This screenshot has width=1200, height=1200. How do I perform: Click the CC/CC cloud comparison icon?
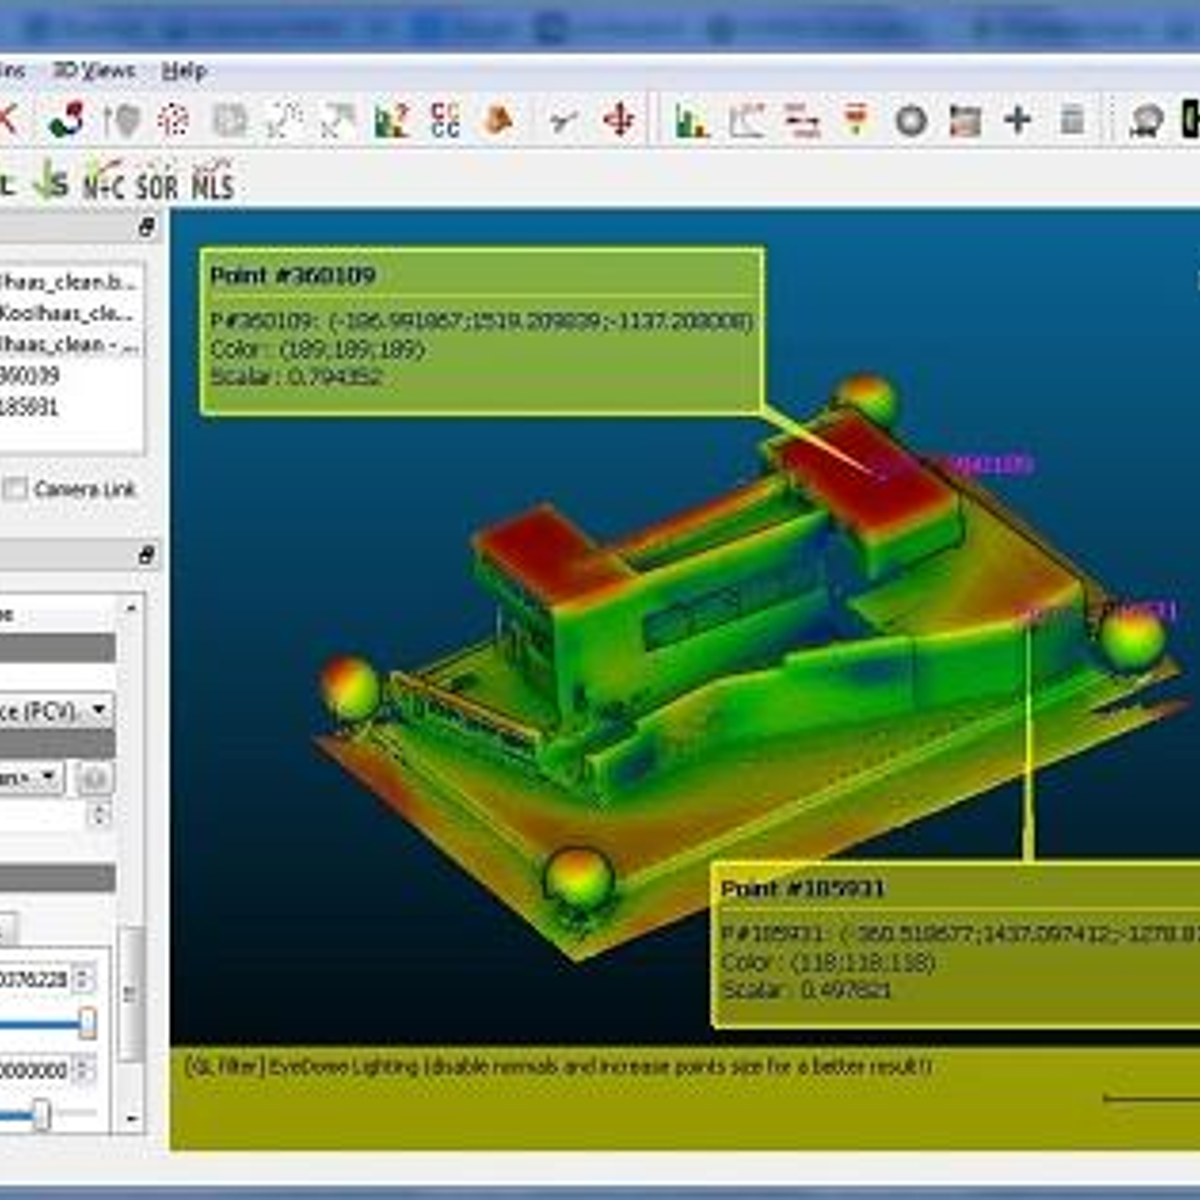445,121
